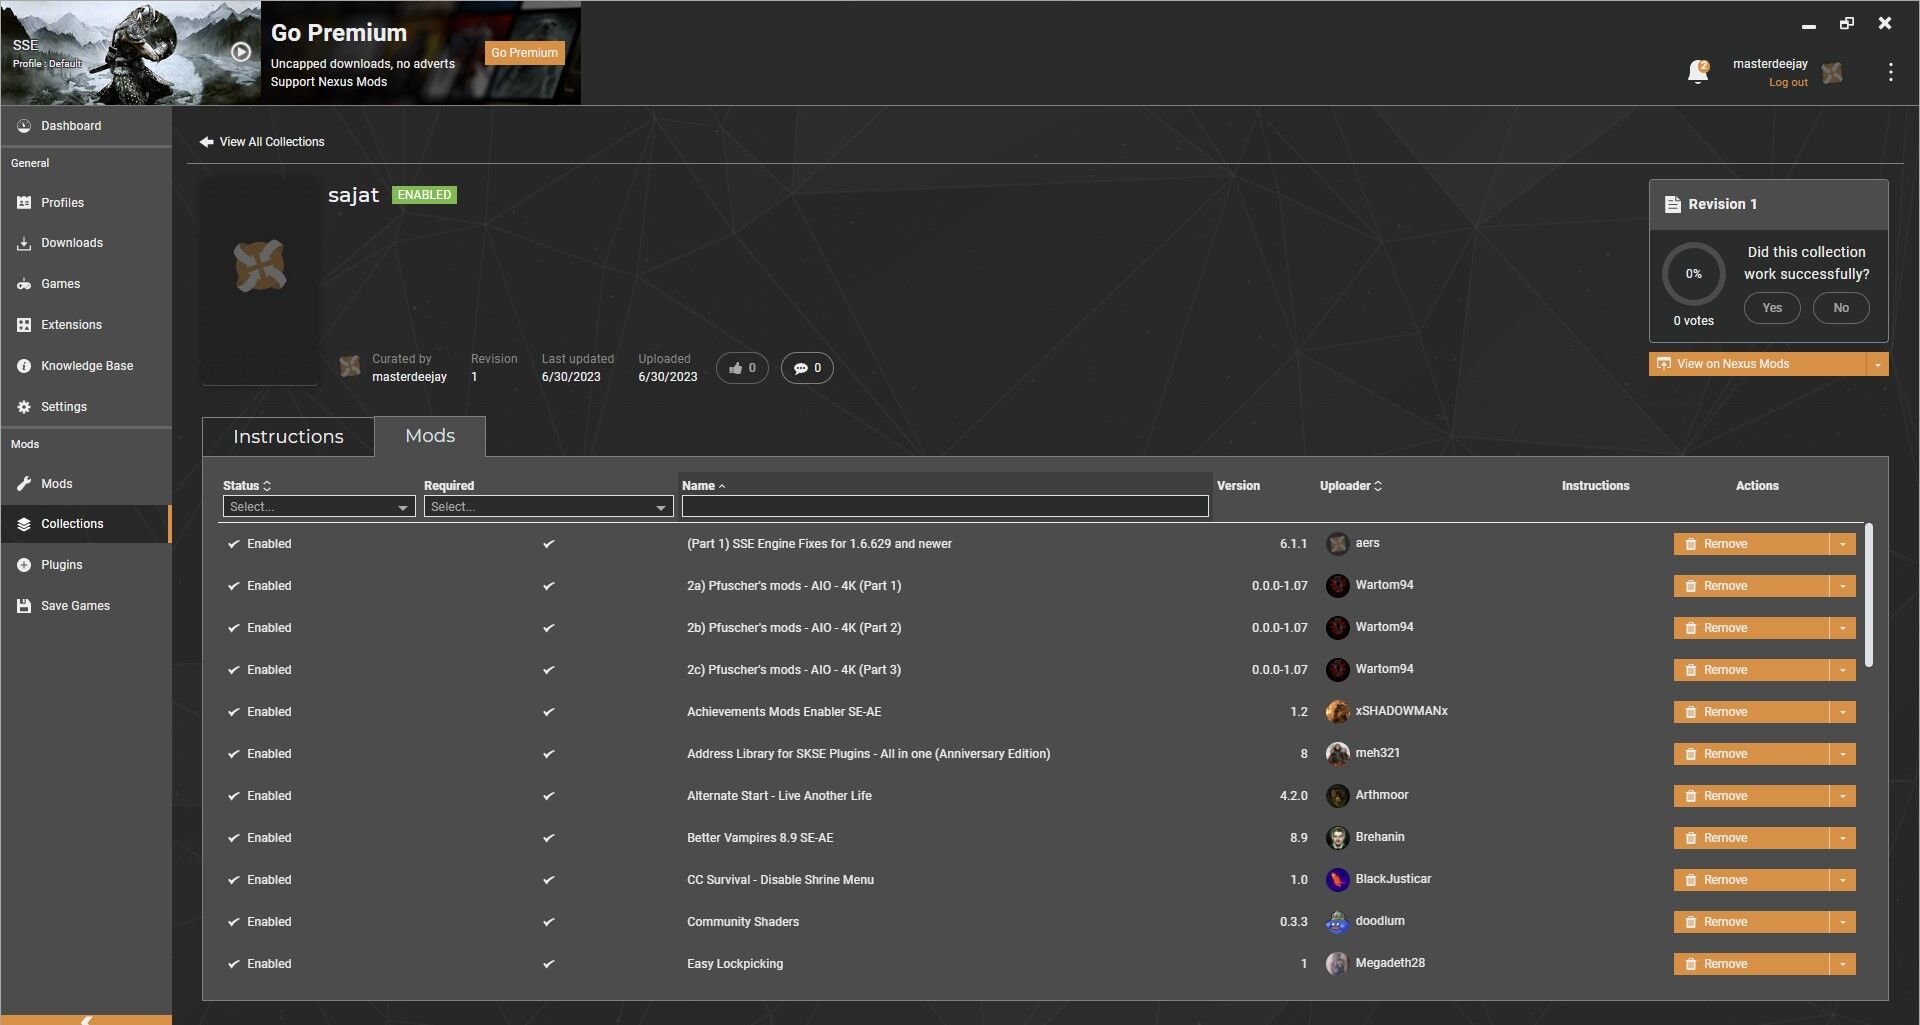1920x1025 pixels.
Task: Click trash icon in SSE Engine Fixes Remove button
Action: tap(1691, 544)
